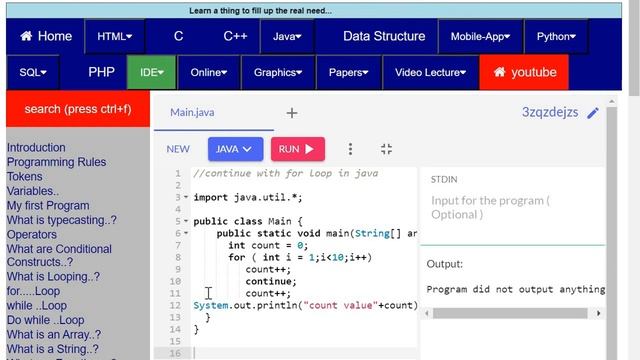Click the 'int count = 0;' line
The height and width of the screenshot is (360, 640).
point(268,245)
